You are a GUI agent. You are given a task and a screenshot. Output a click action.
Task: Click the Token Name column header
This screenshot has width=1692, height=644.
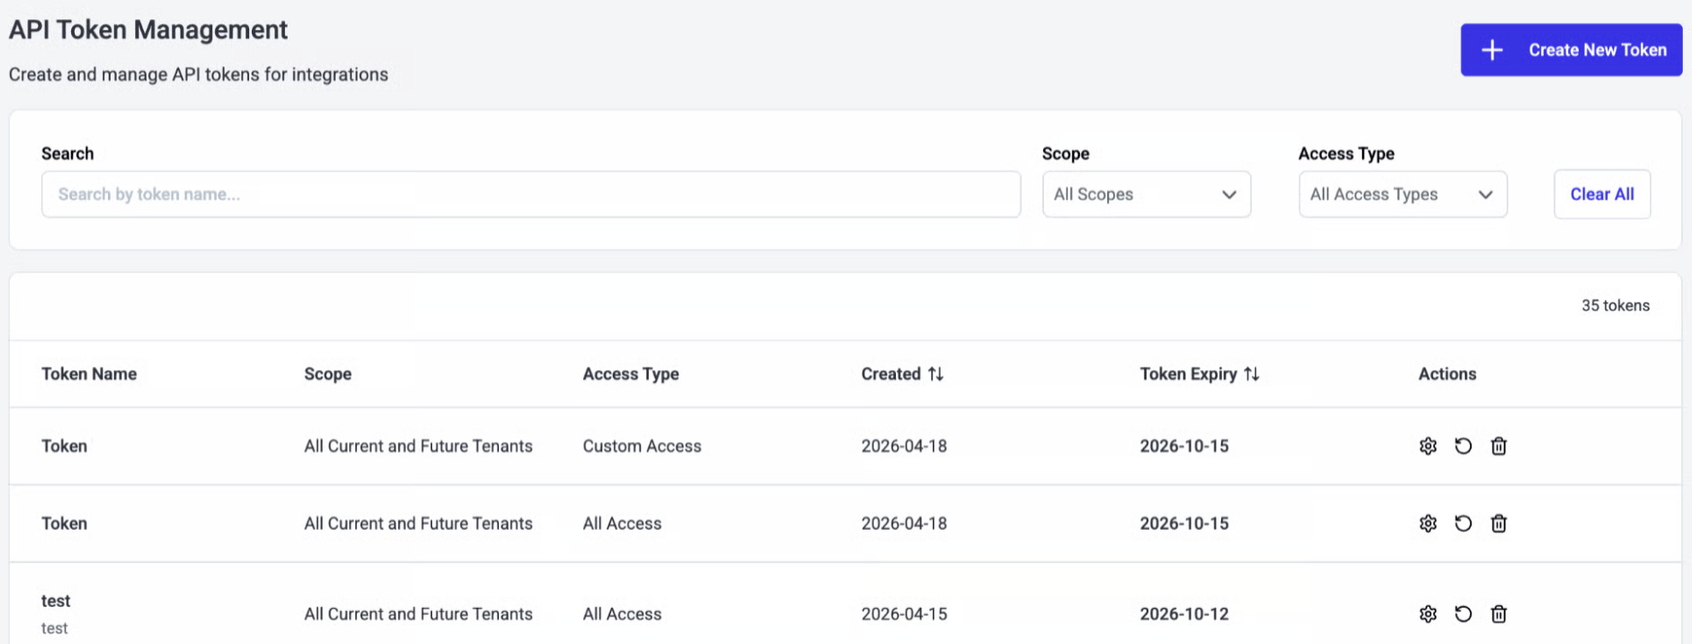pyautogui.click(x=89, y=374)
